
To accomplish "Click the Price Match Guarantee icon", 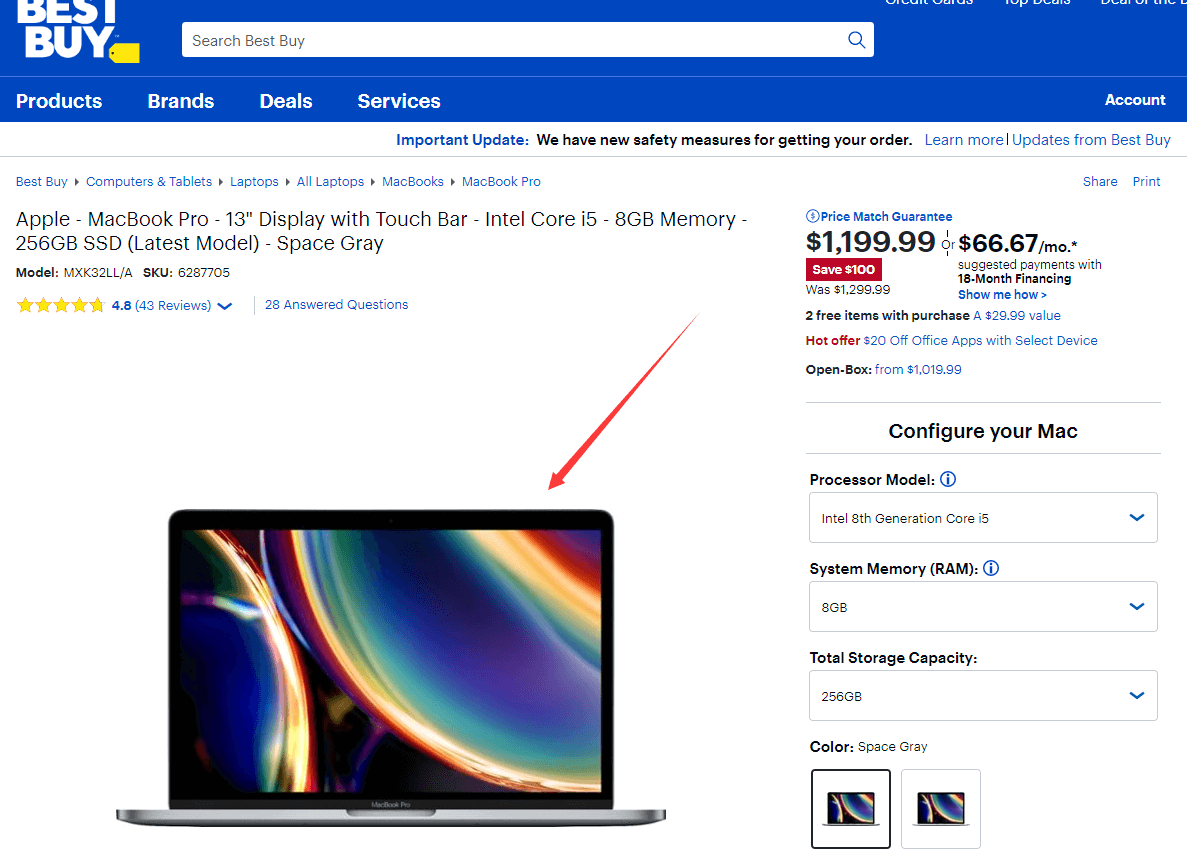I will [812, 216].
